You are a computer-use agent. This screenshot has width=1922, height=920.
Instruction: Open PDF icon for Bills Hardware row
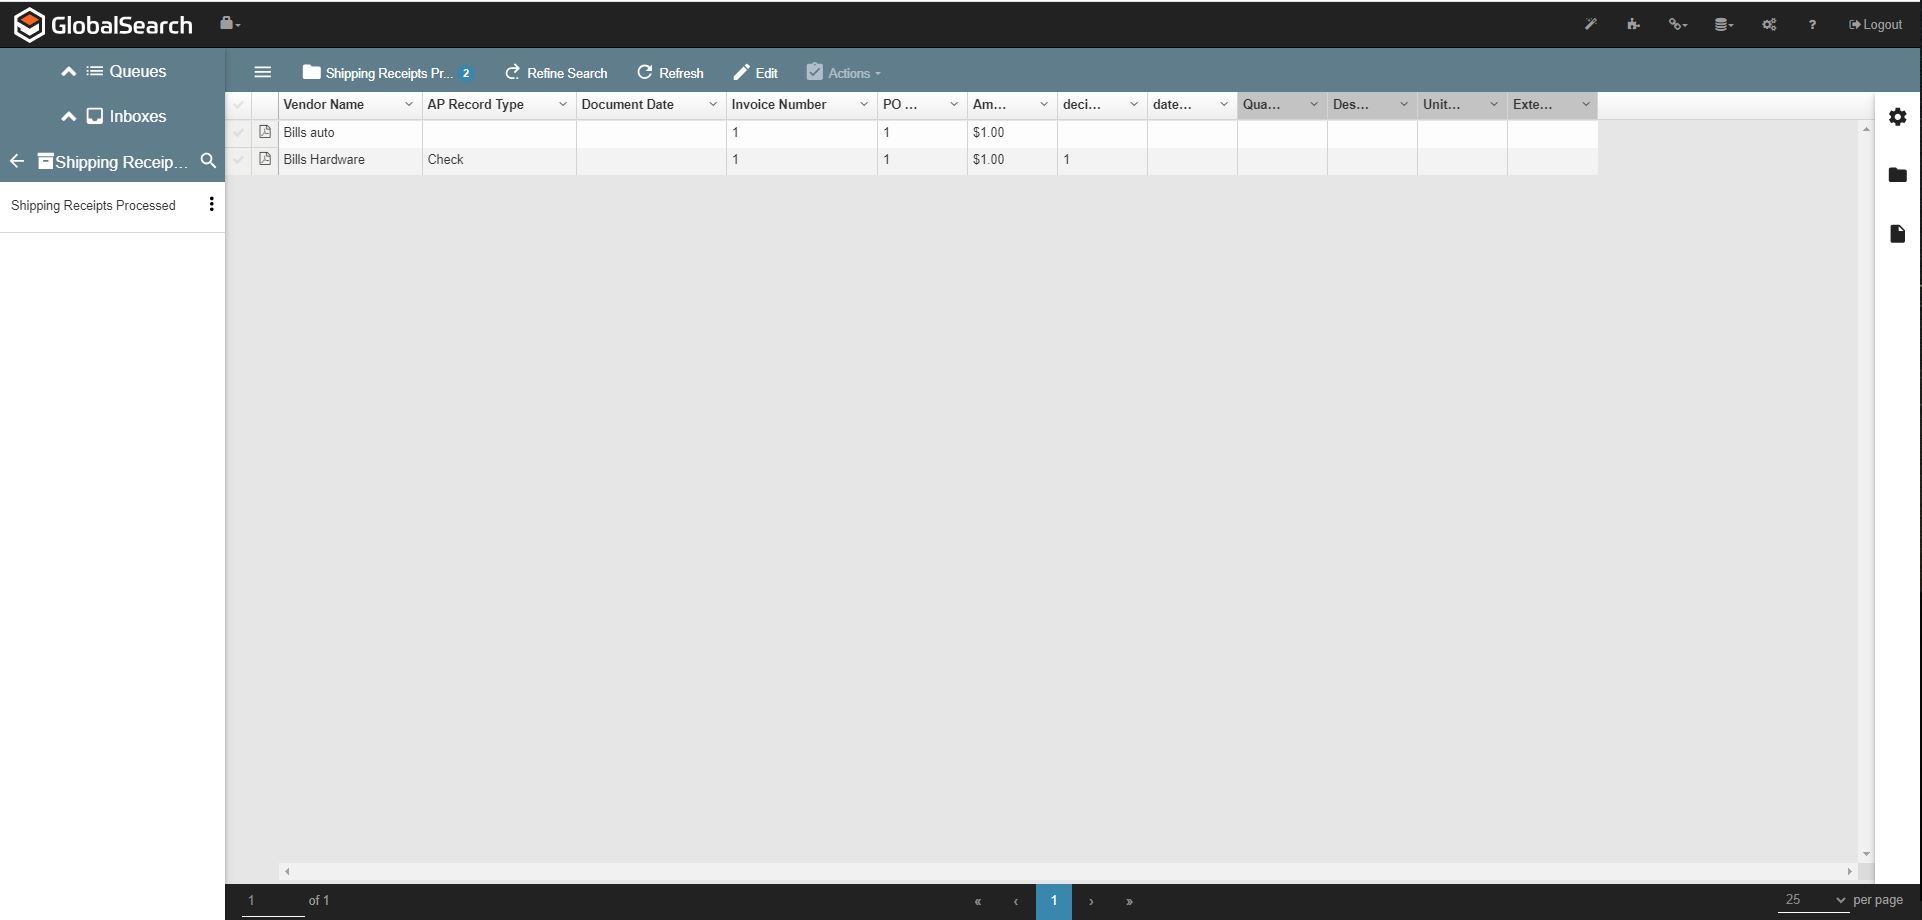click(265, 159)
